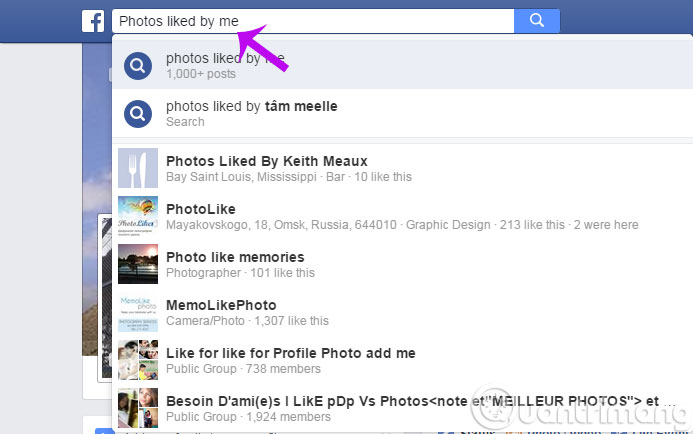Open the PhotoLike page thumbnail
Image resolution: width=693 pixels, height=434 pixels.
coord(137,216)
